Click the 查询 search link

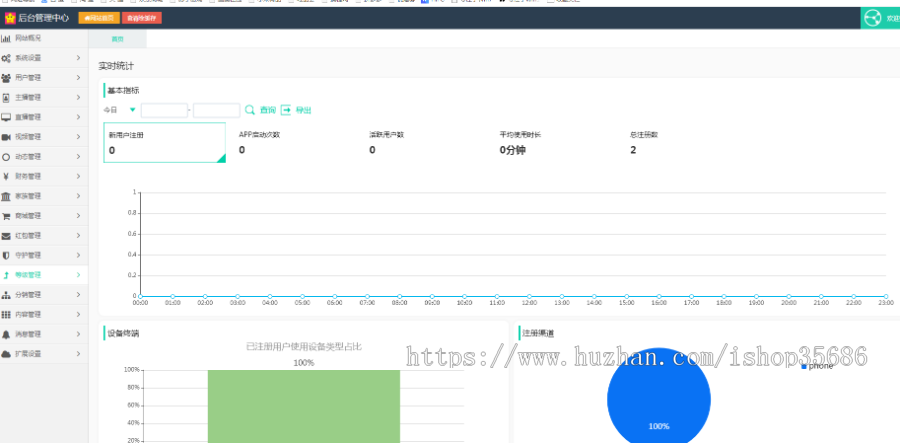[x=268, y=110]
